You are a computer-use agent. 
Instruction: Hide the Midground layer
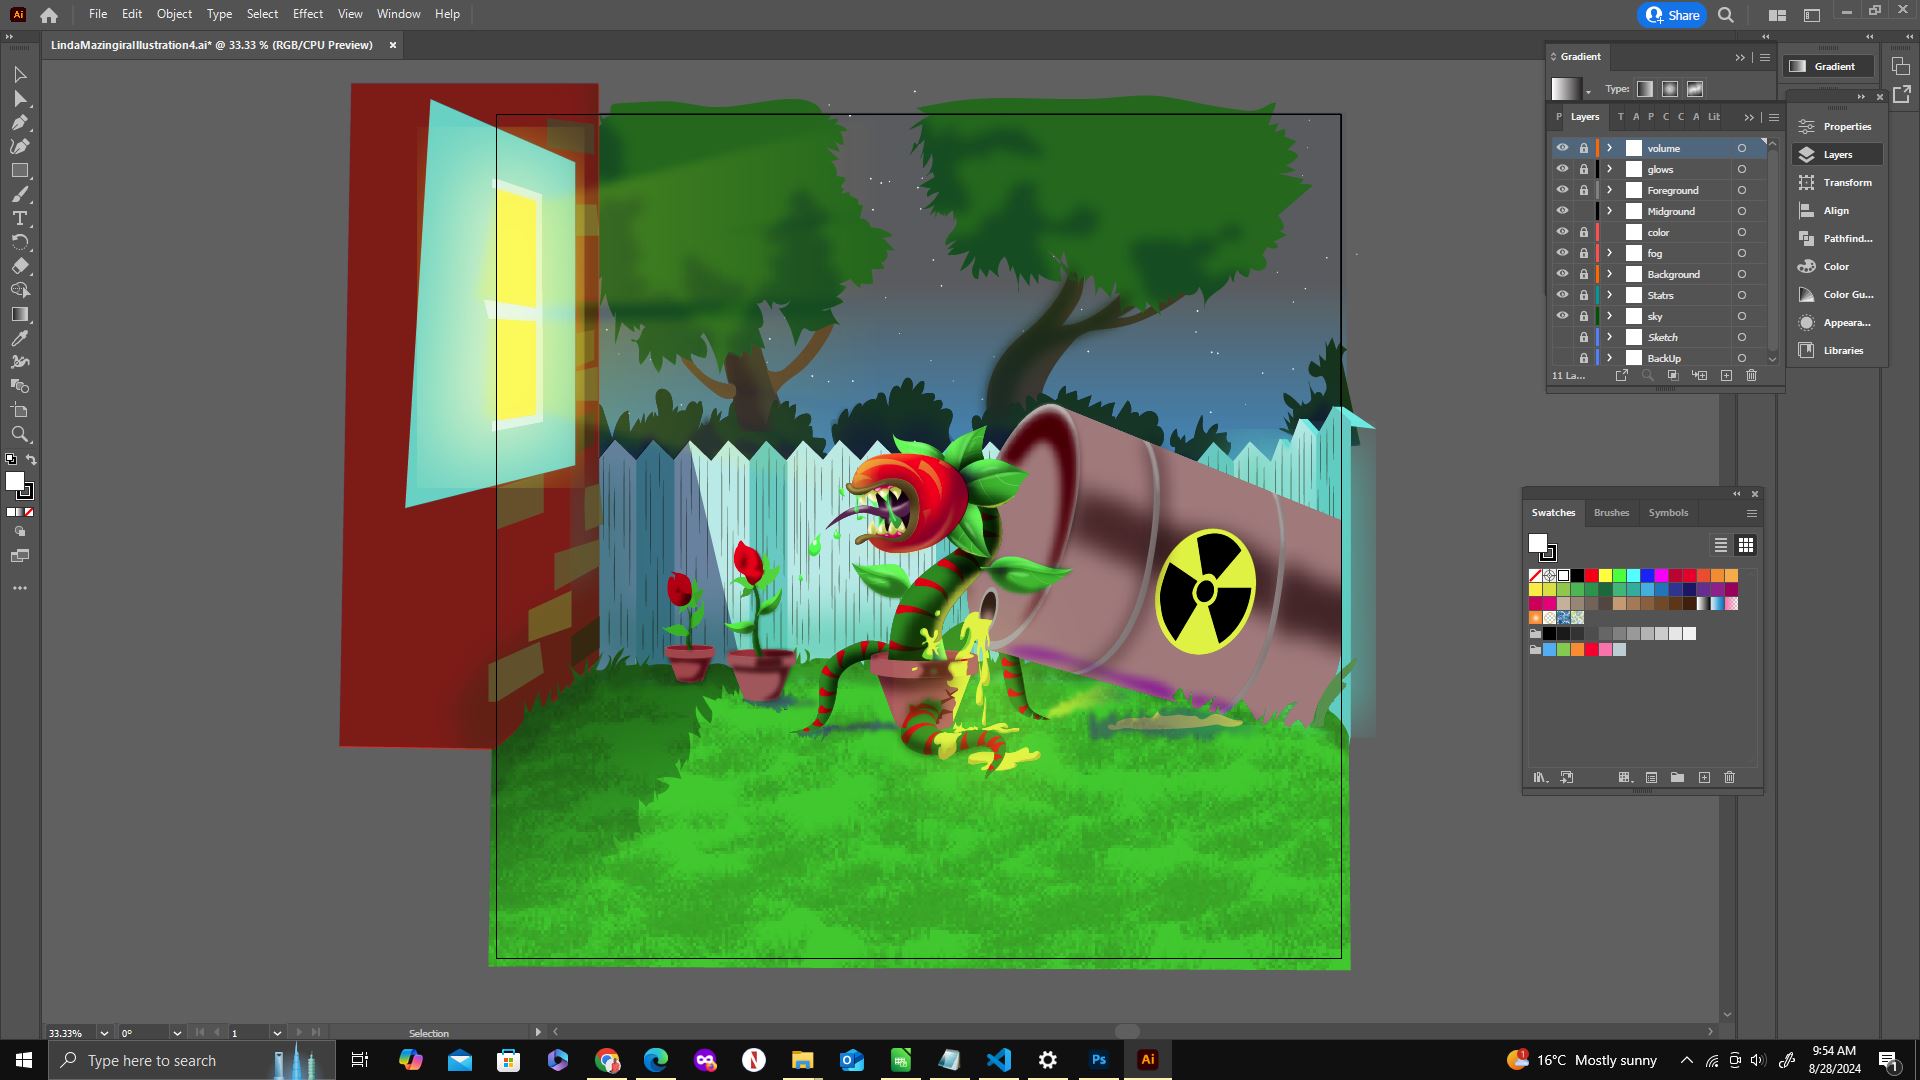pyautogui.click(x=1562, y=211)
